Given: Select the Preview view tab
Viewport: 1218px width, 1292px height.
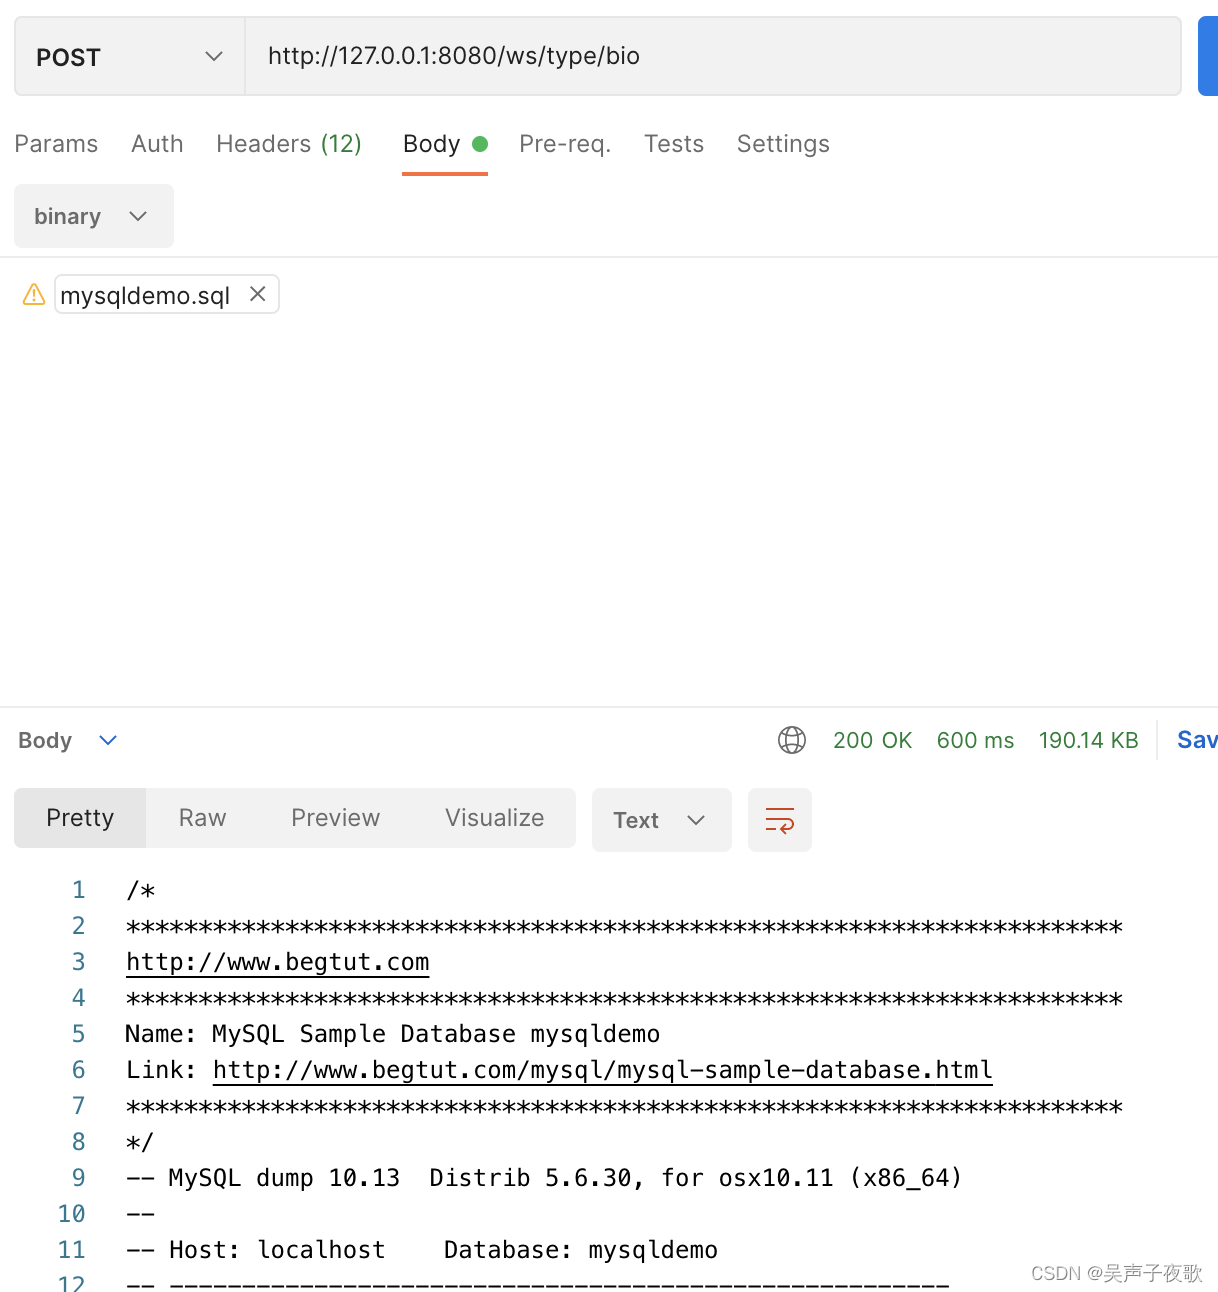Looking at the screenshot, I should click(335, 818).
